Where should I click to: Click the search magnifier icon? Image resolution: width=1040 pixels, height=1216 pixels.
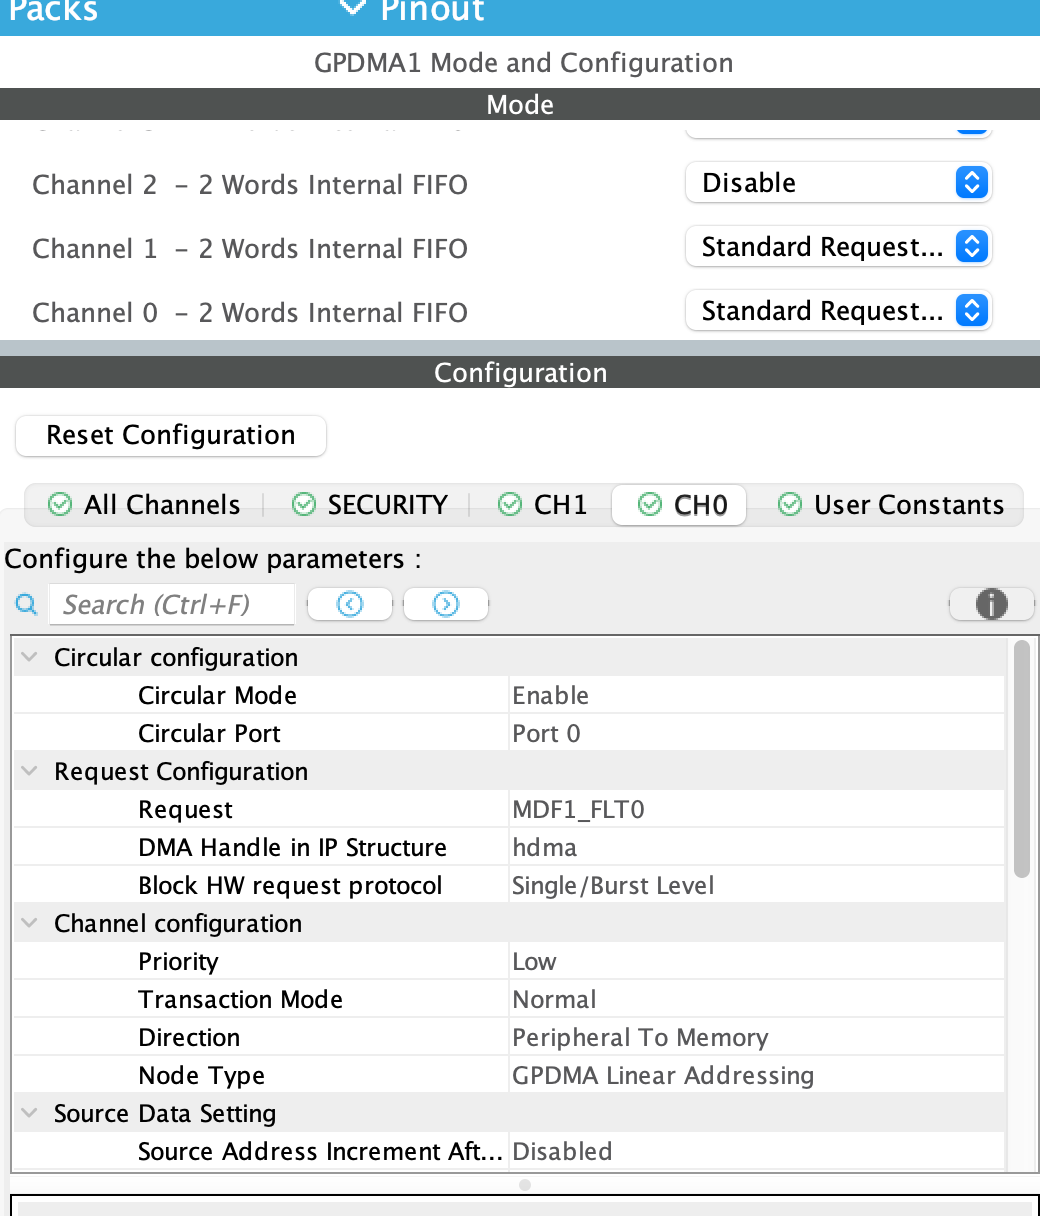tap(26, 604)
